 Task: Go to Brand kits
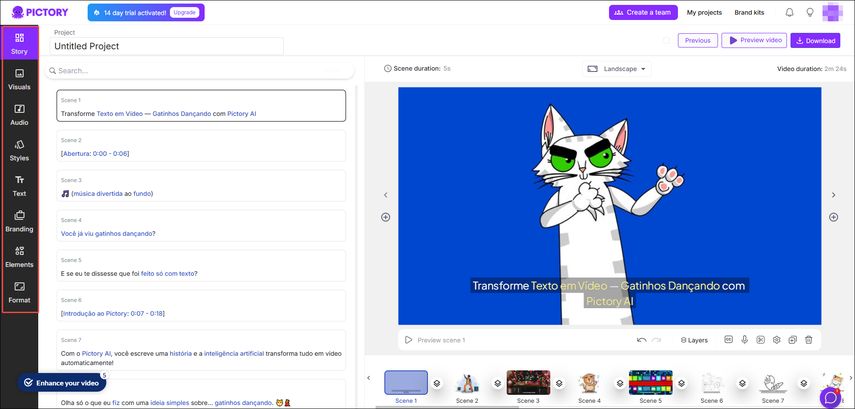coord(749,13)
